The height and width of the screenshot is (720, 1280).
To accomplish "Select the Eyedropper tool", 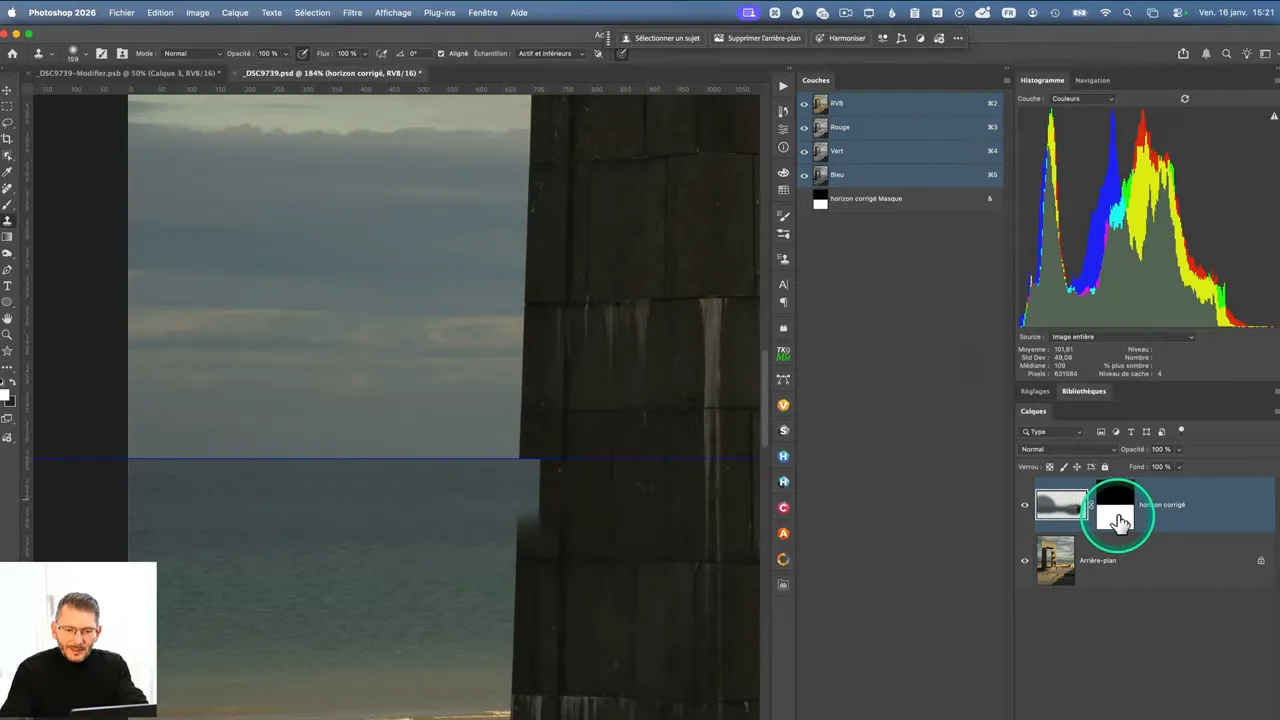I will (x=7, y=172).
